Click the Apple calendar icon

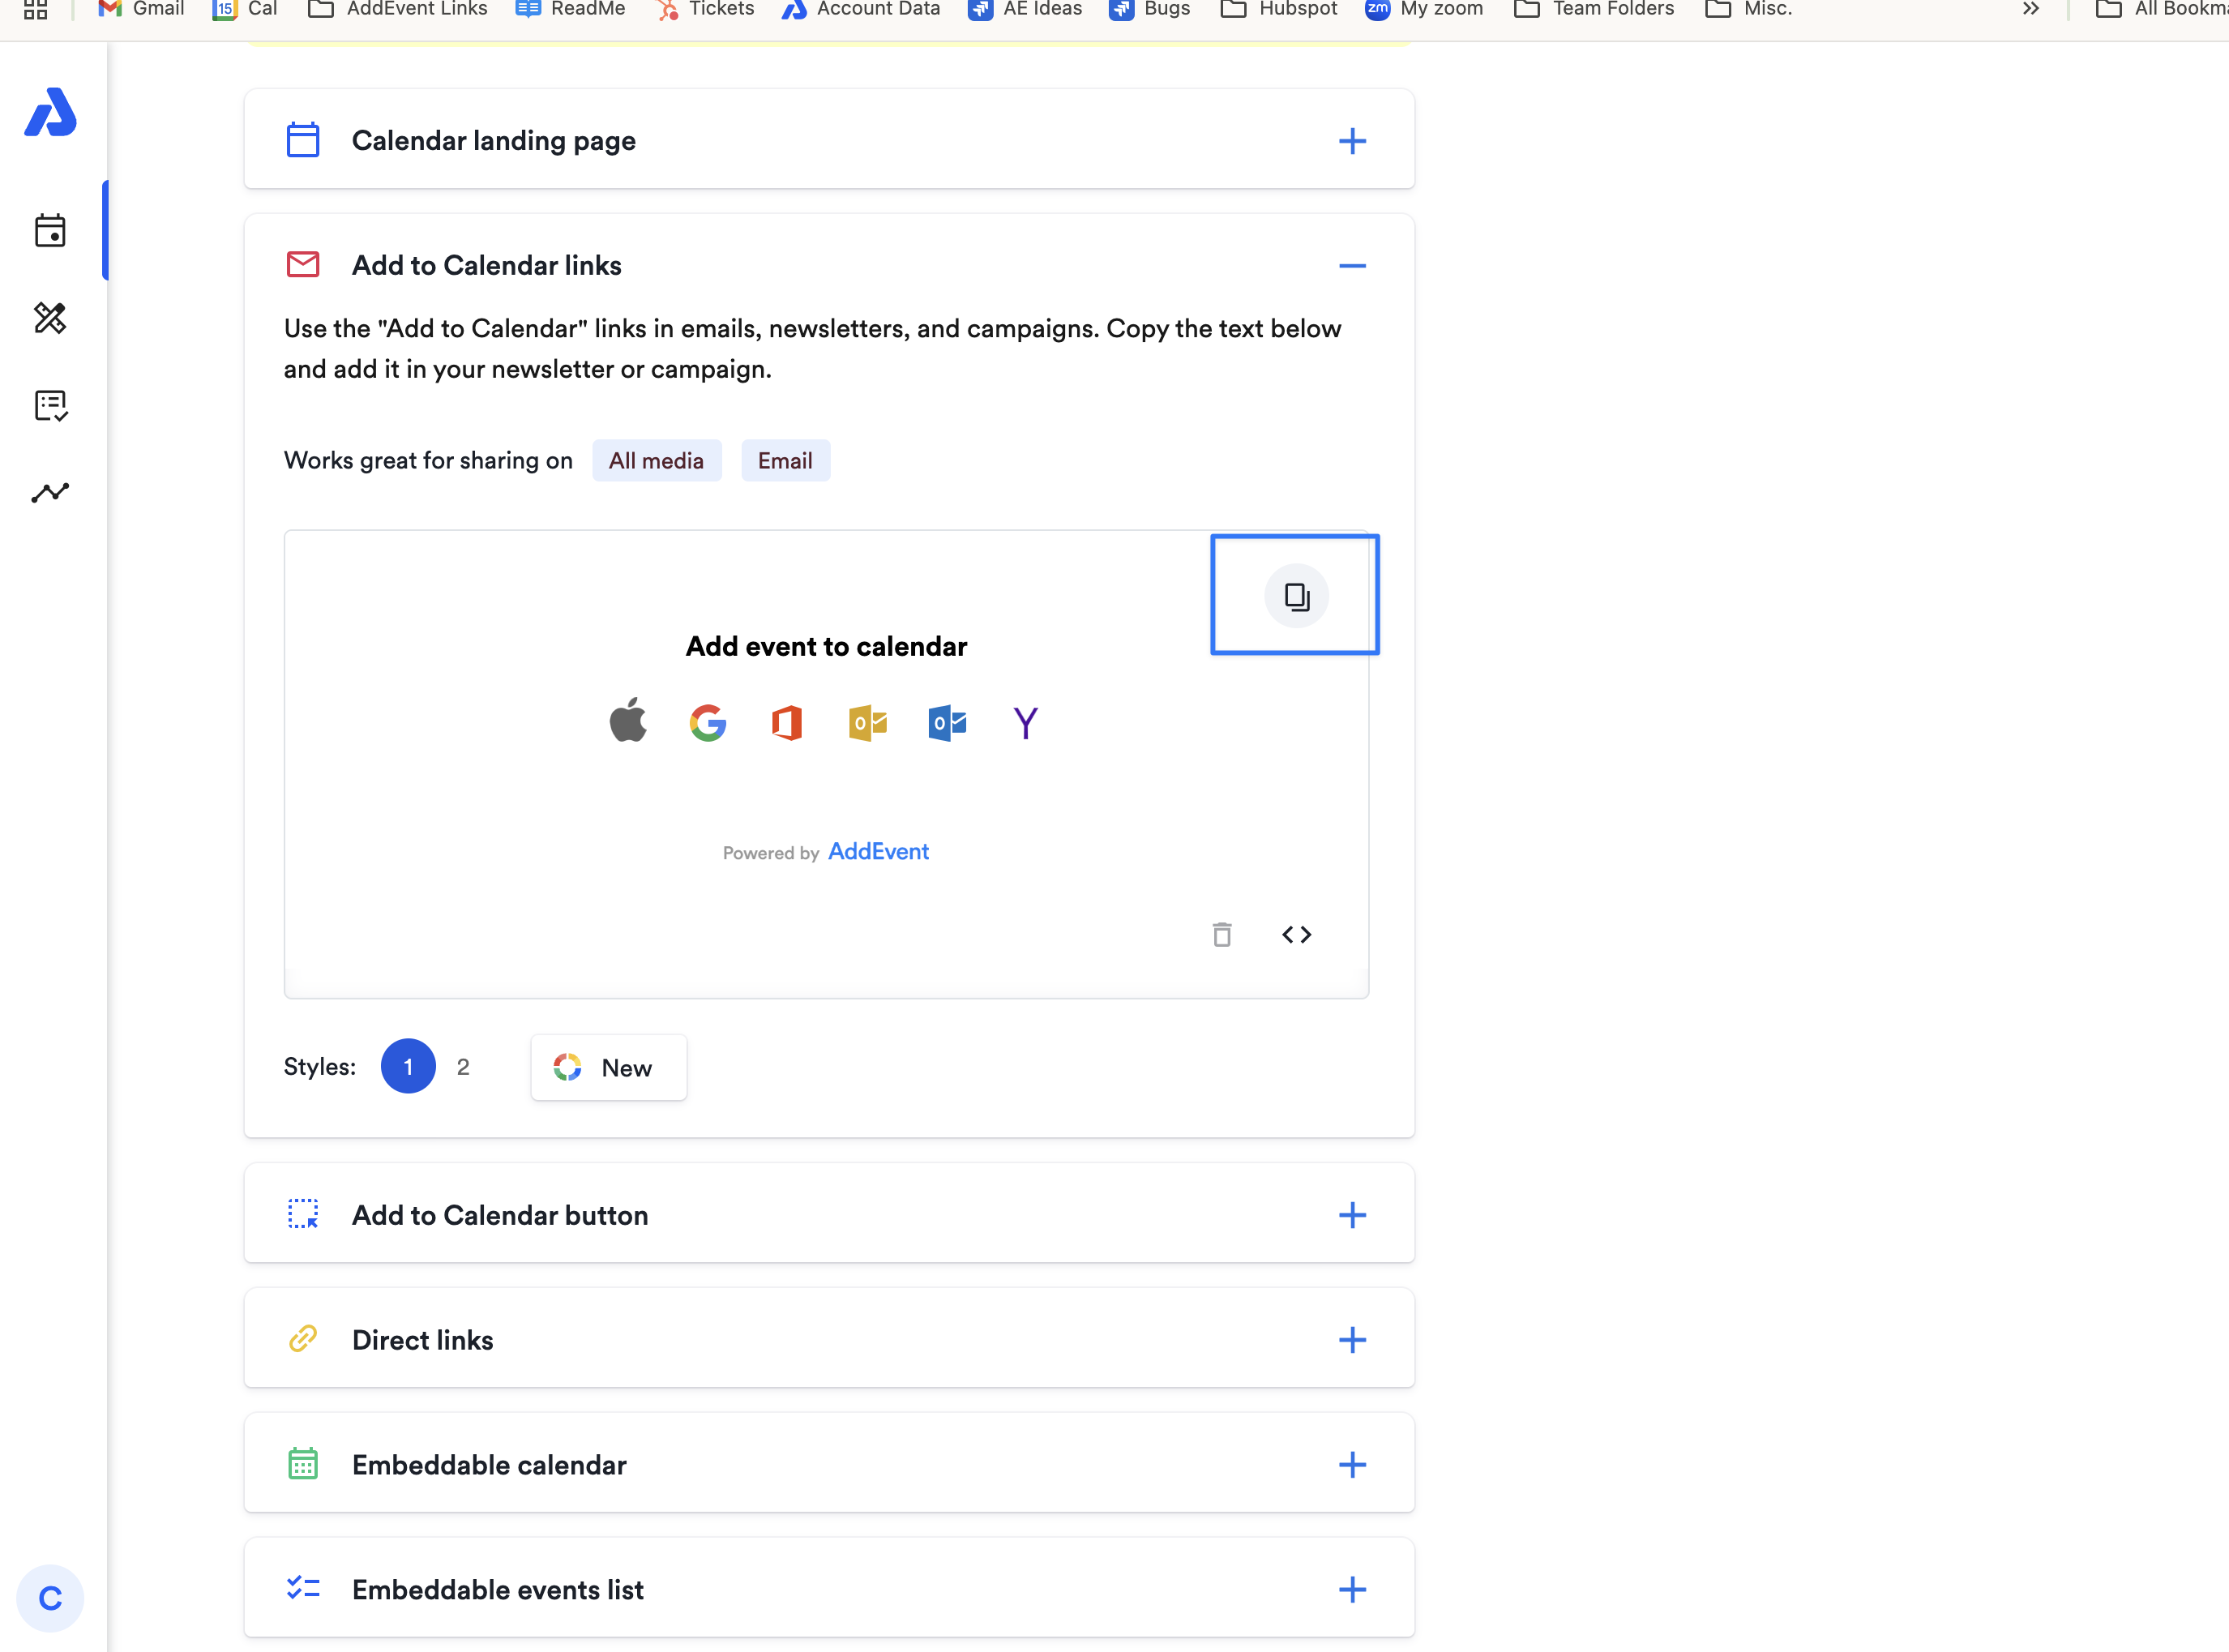tap(628, 721)
